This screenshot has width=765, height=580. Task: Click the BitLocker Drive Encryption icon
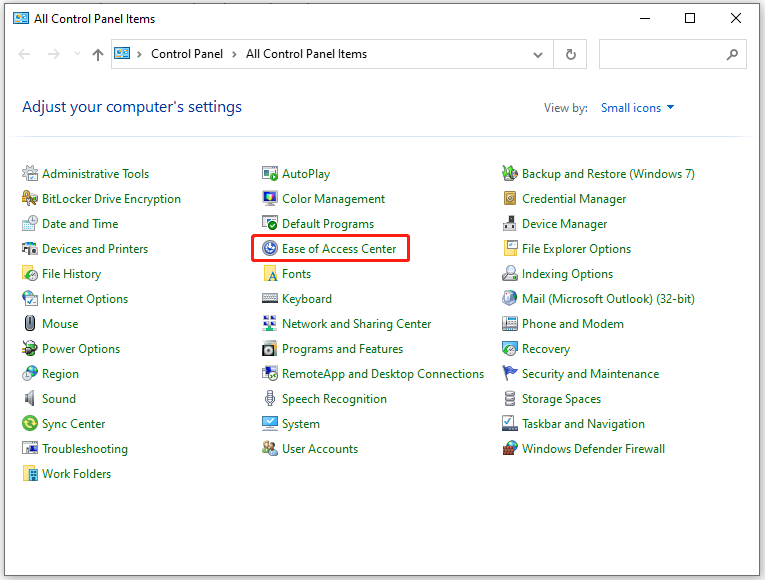30,199
